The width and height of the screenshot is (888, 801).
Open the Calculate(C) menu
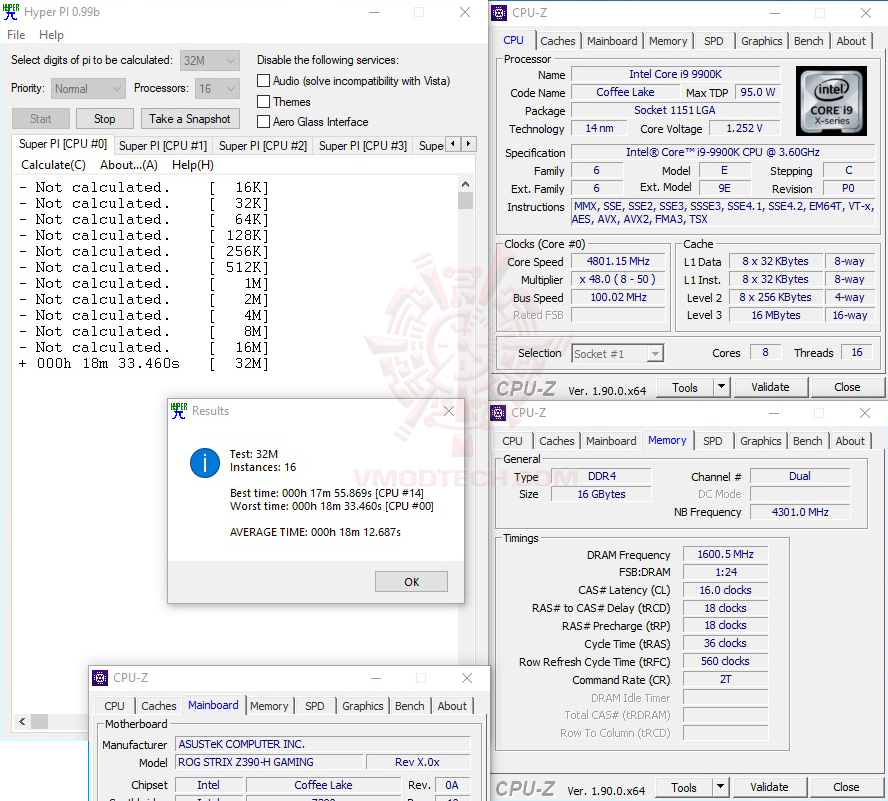pos(53,165)
